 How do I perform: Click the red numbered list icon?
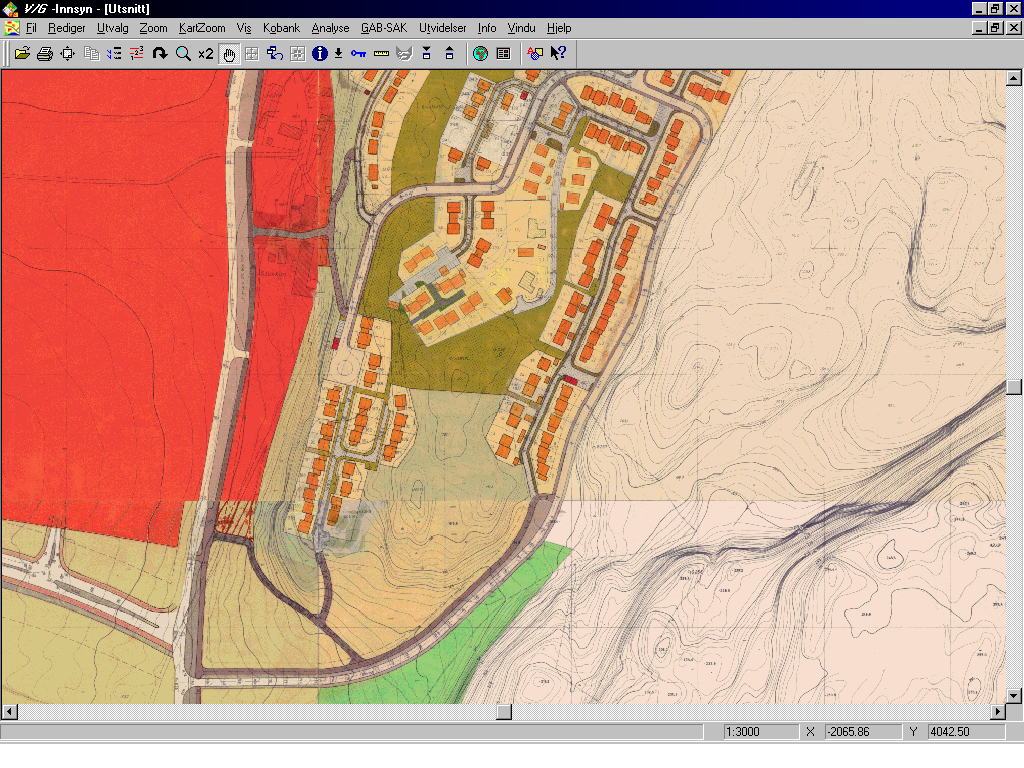click(137, 54)
